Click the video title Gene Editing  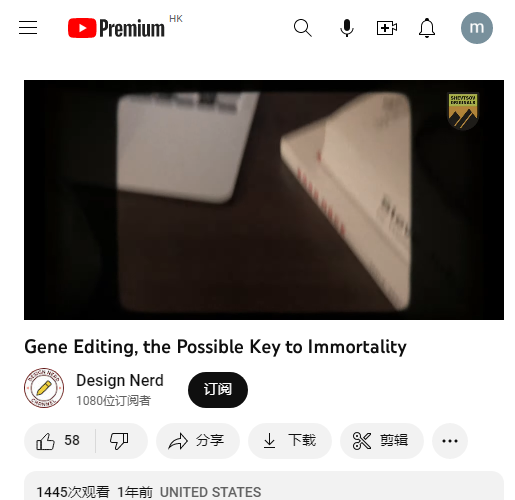tap(215, 347)
